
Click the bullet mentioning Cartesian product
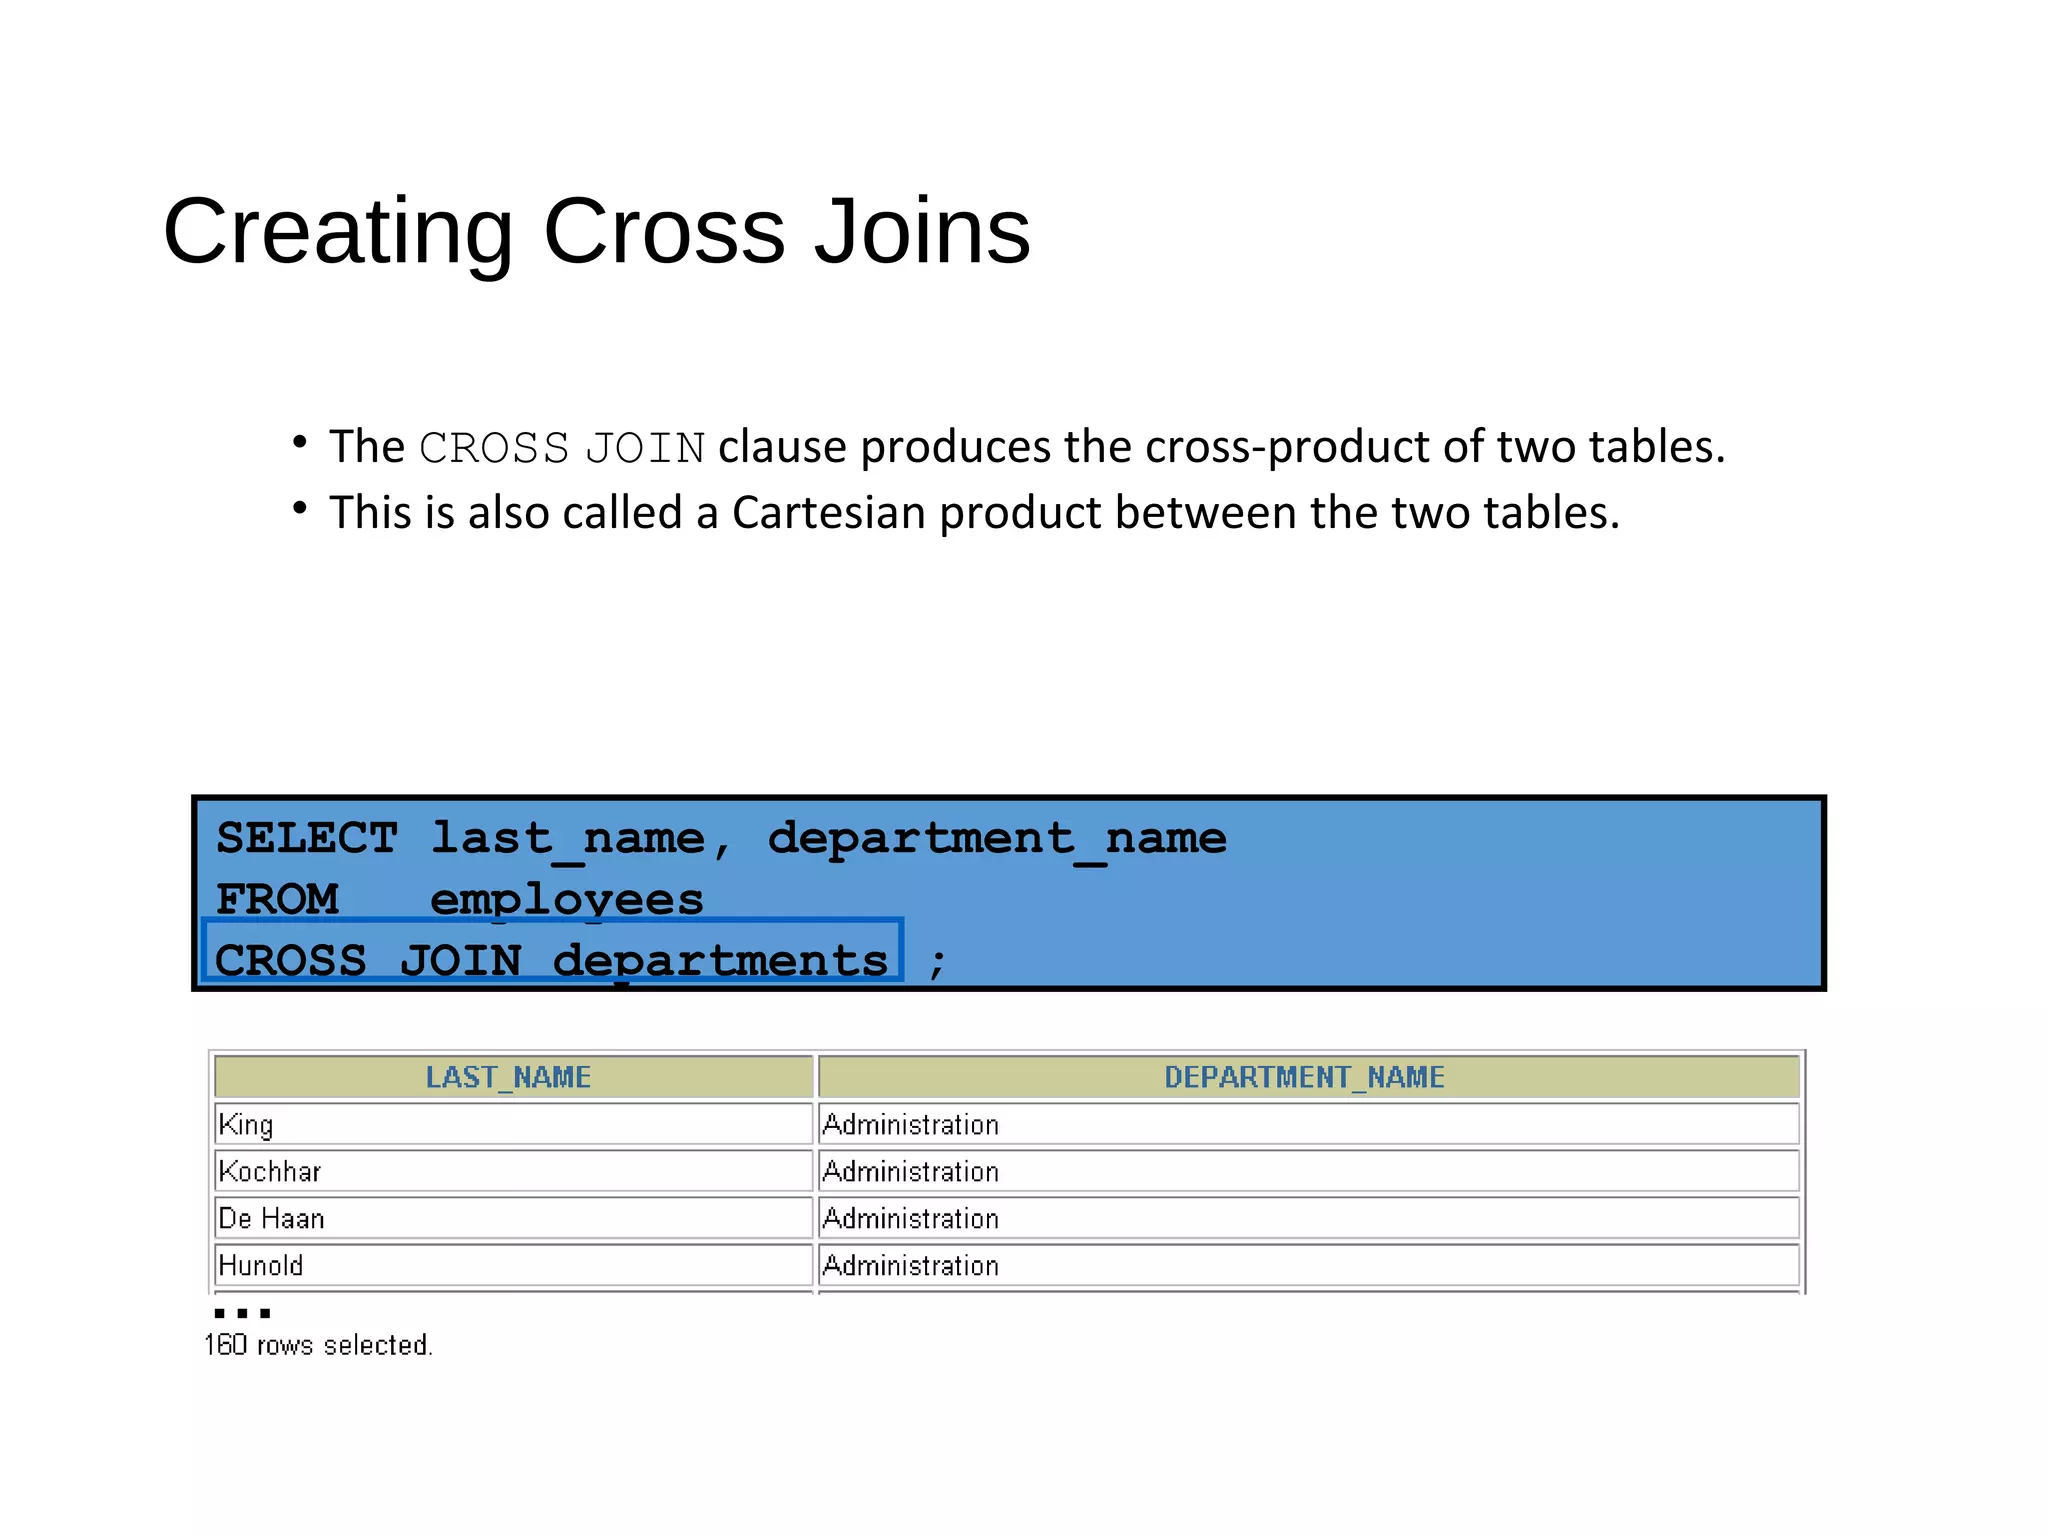pos(974,513)
